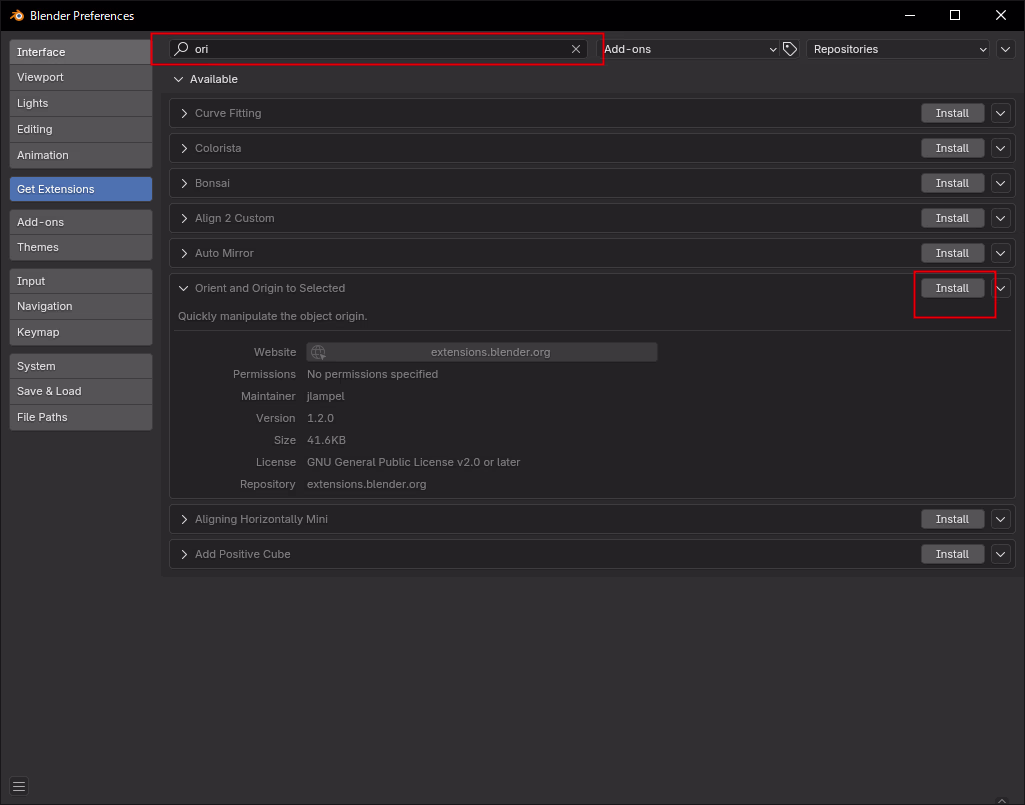Open the Interface preferences tab

tap(81, 52)
